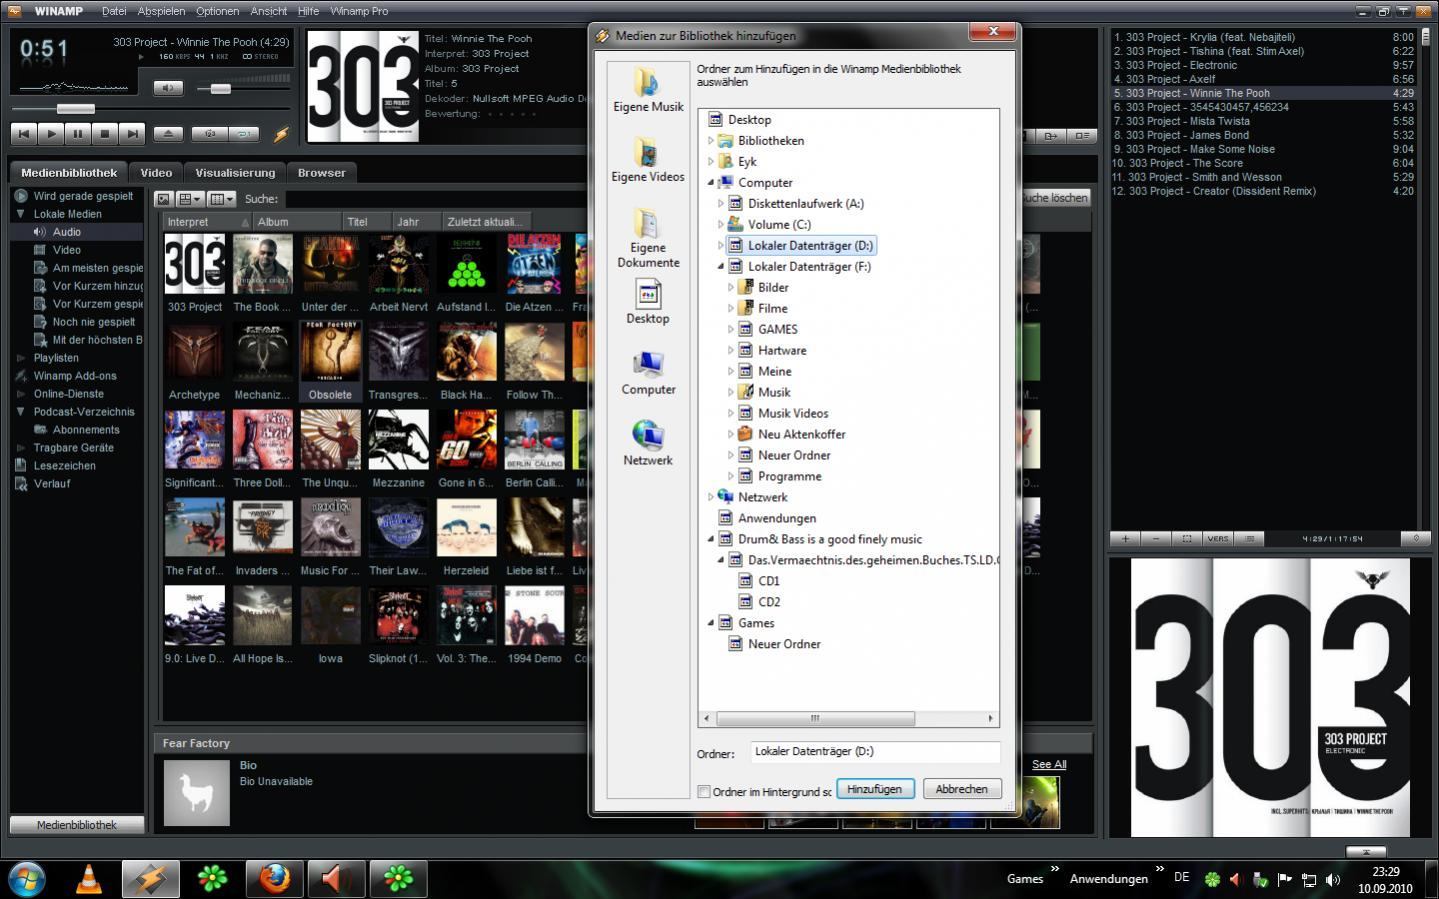Viewport: 1439px width, 899px height.
Task: Open VLC from the Windows taskbar
Action: click(89, 879)
